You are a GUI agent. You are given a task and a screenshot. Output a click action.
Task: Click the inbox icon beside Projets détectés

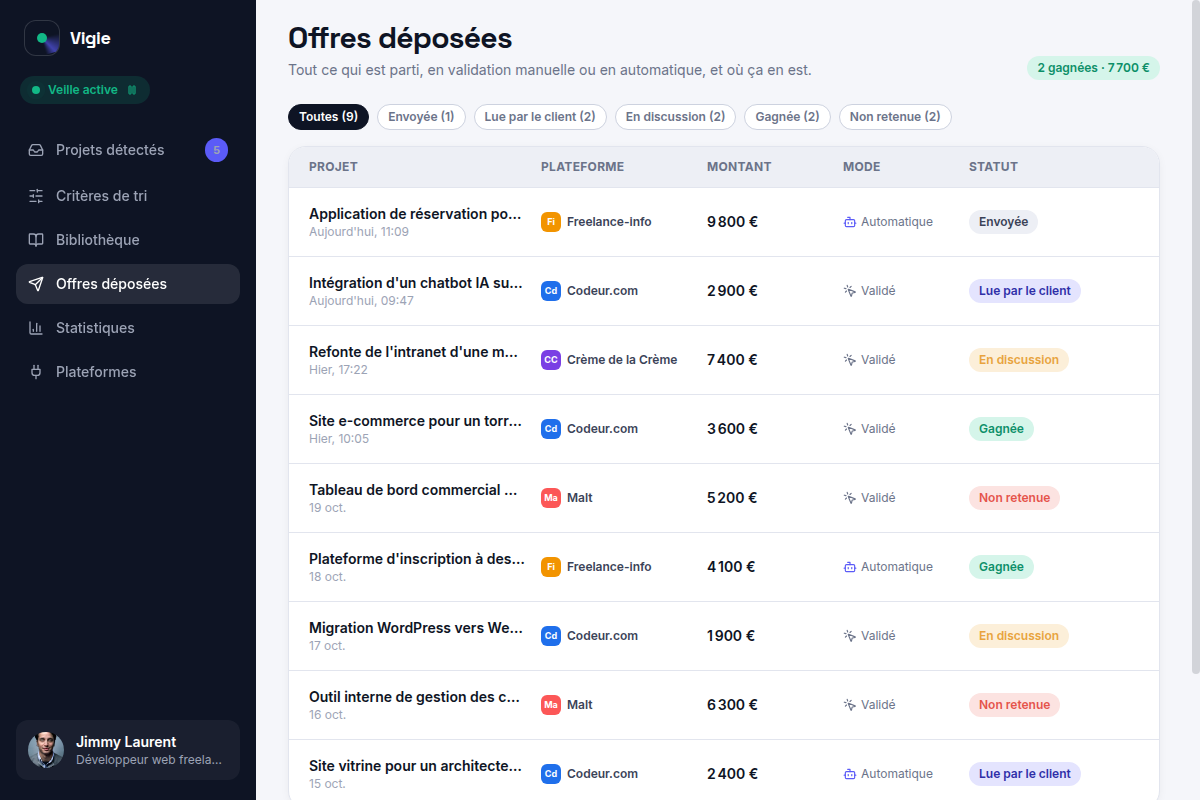36,150
